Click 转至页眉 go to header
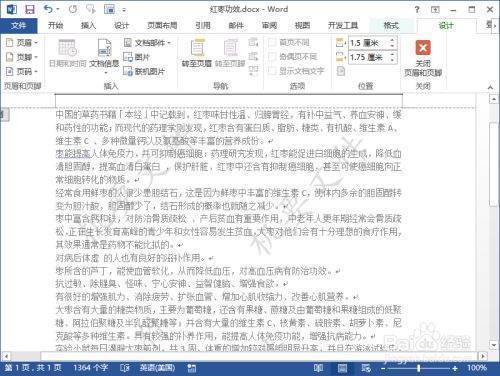This screenshot has height=376, width=500. 197,53
